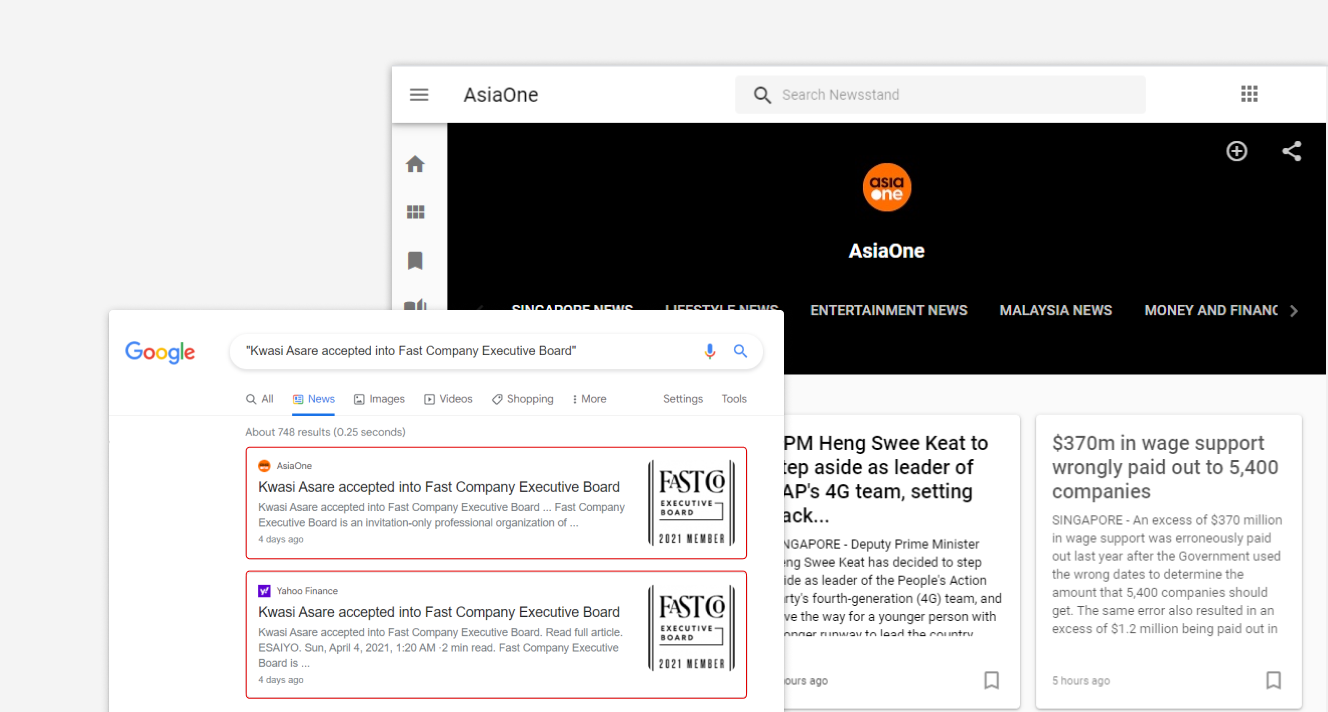Switch to the Images search tab
Viewport: 1328px width, 712px height.
tap(379, 398)
